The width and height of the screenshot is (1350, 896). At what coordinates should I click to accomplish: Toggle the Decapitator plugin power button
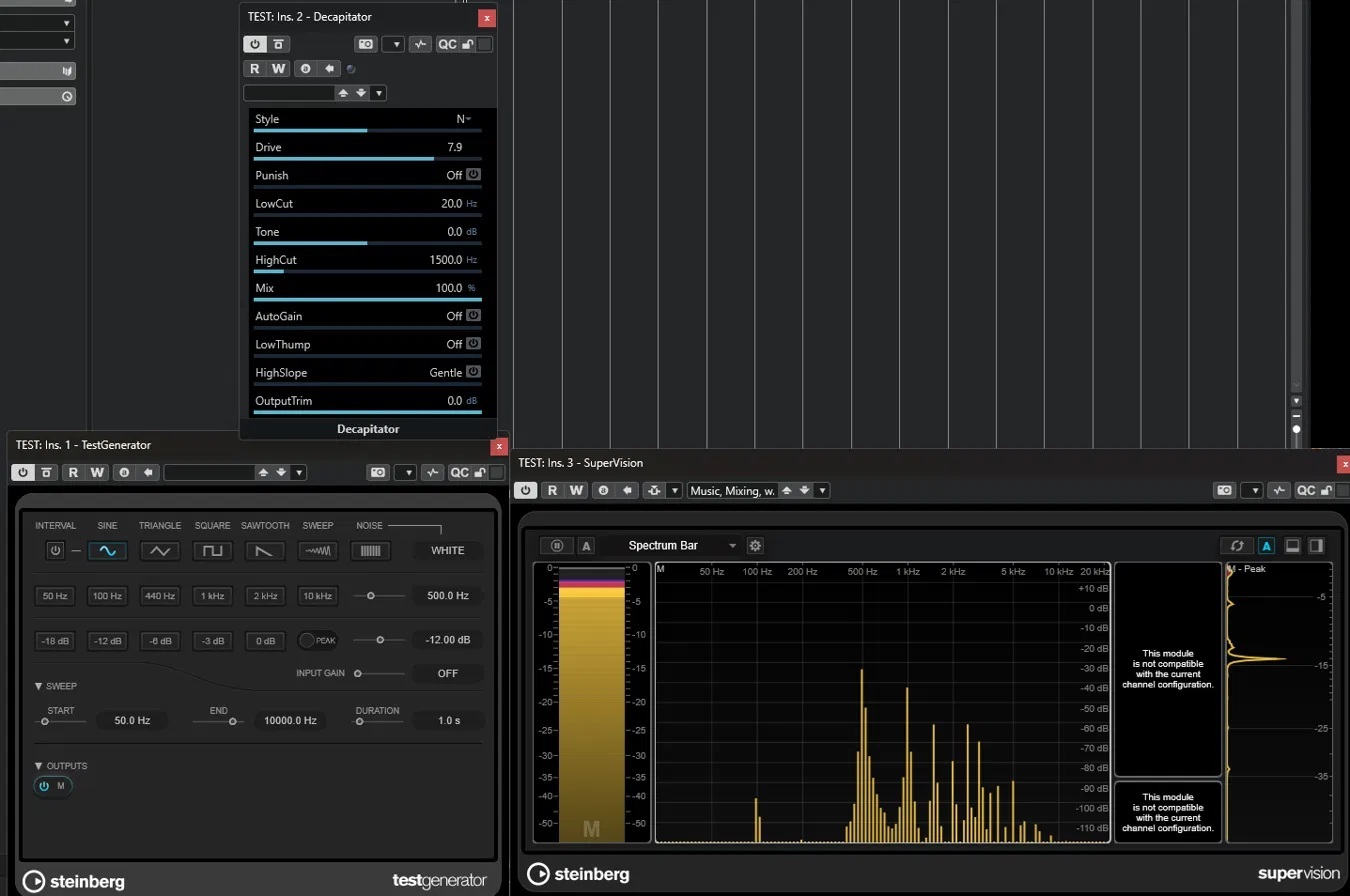[254, 44]
